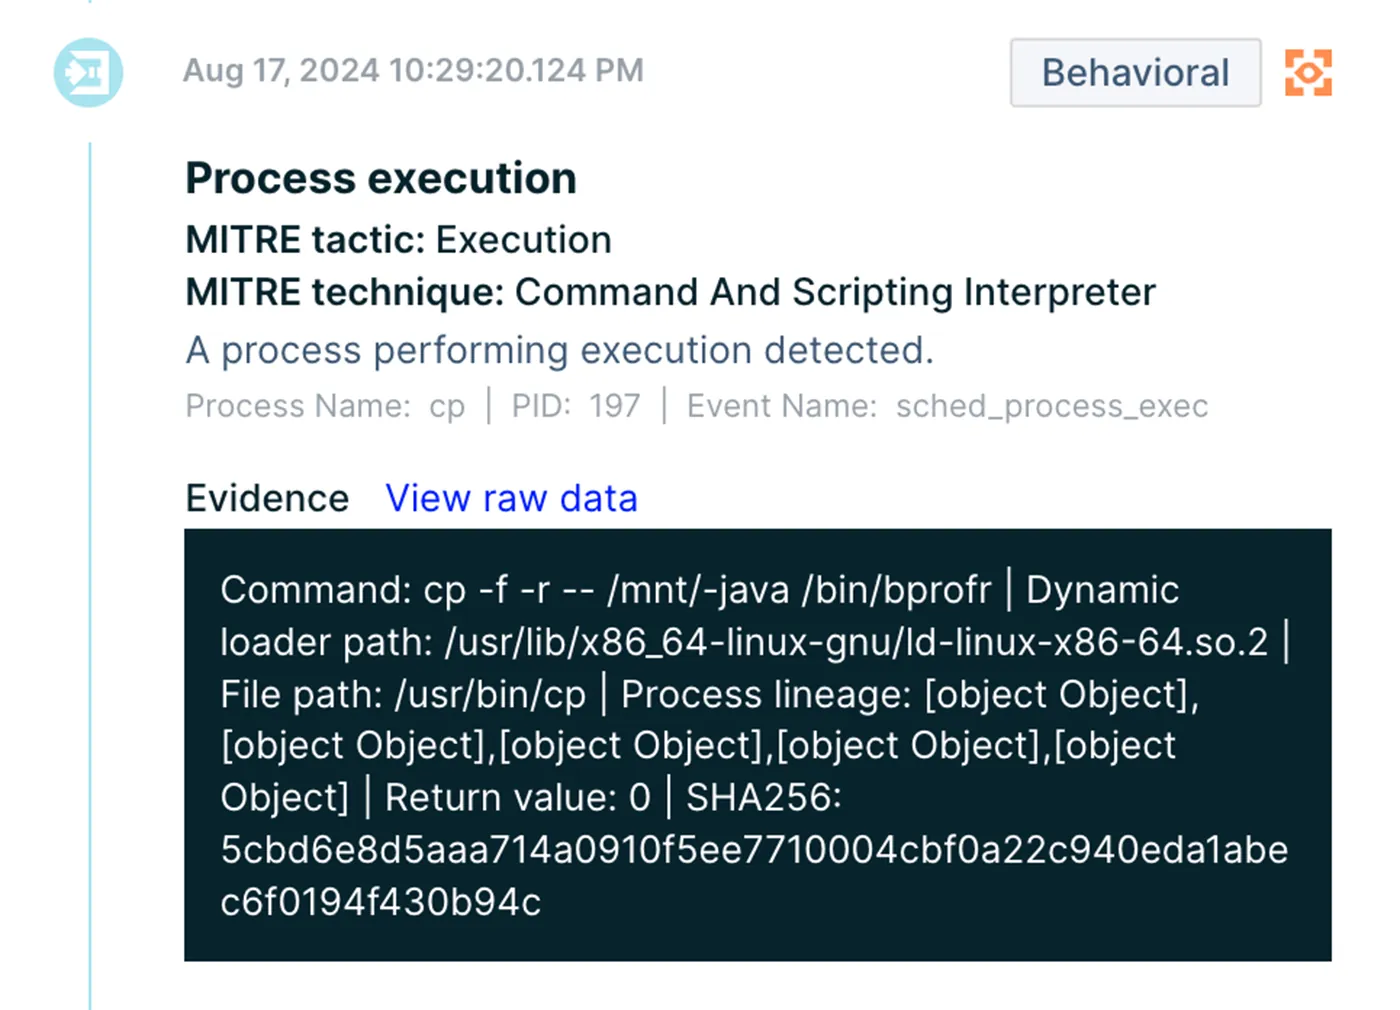The image size is (1400, 1010).
Task: Click MITRE technique Command And Scripting Interpreter
Action: [x=670, y=292]
